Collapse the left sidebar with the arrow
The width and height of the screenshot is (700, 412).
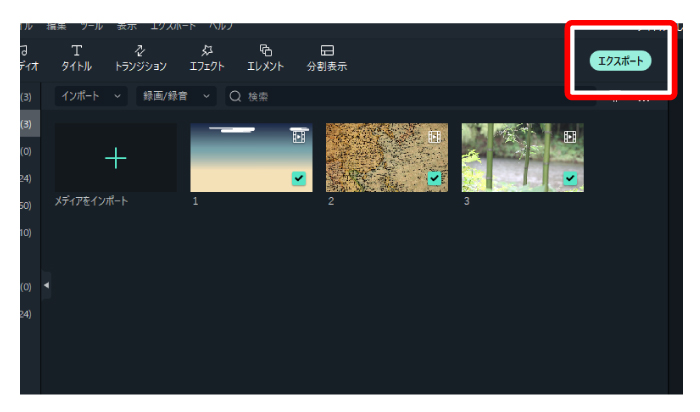point(47,286)
